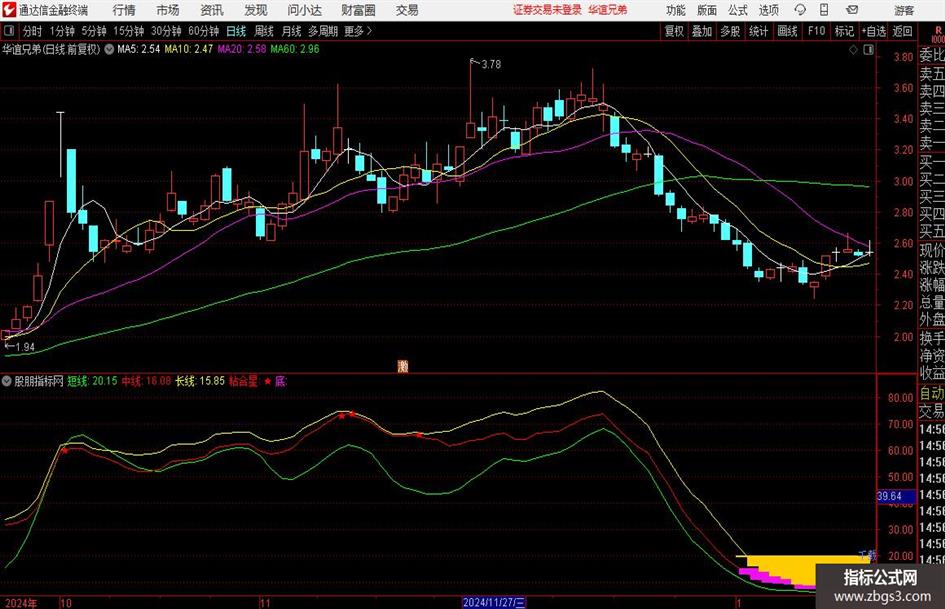This screenshot has height=609, width=945.
Task: Click the customer service headset icon
Action: click(800, 10)
